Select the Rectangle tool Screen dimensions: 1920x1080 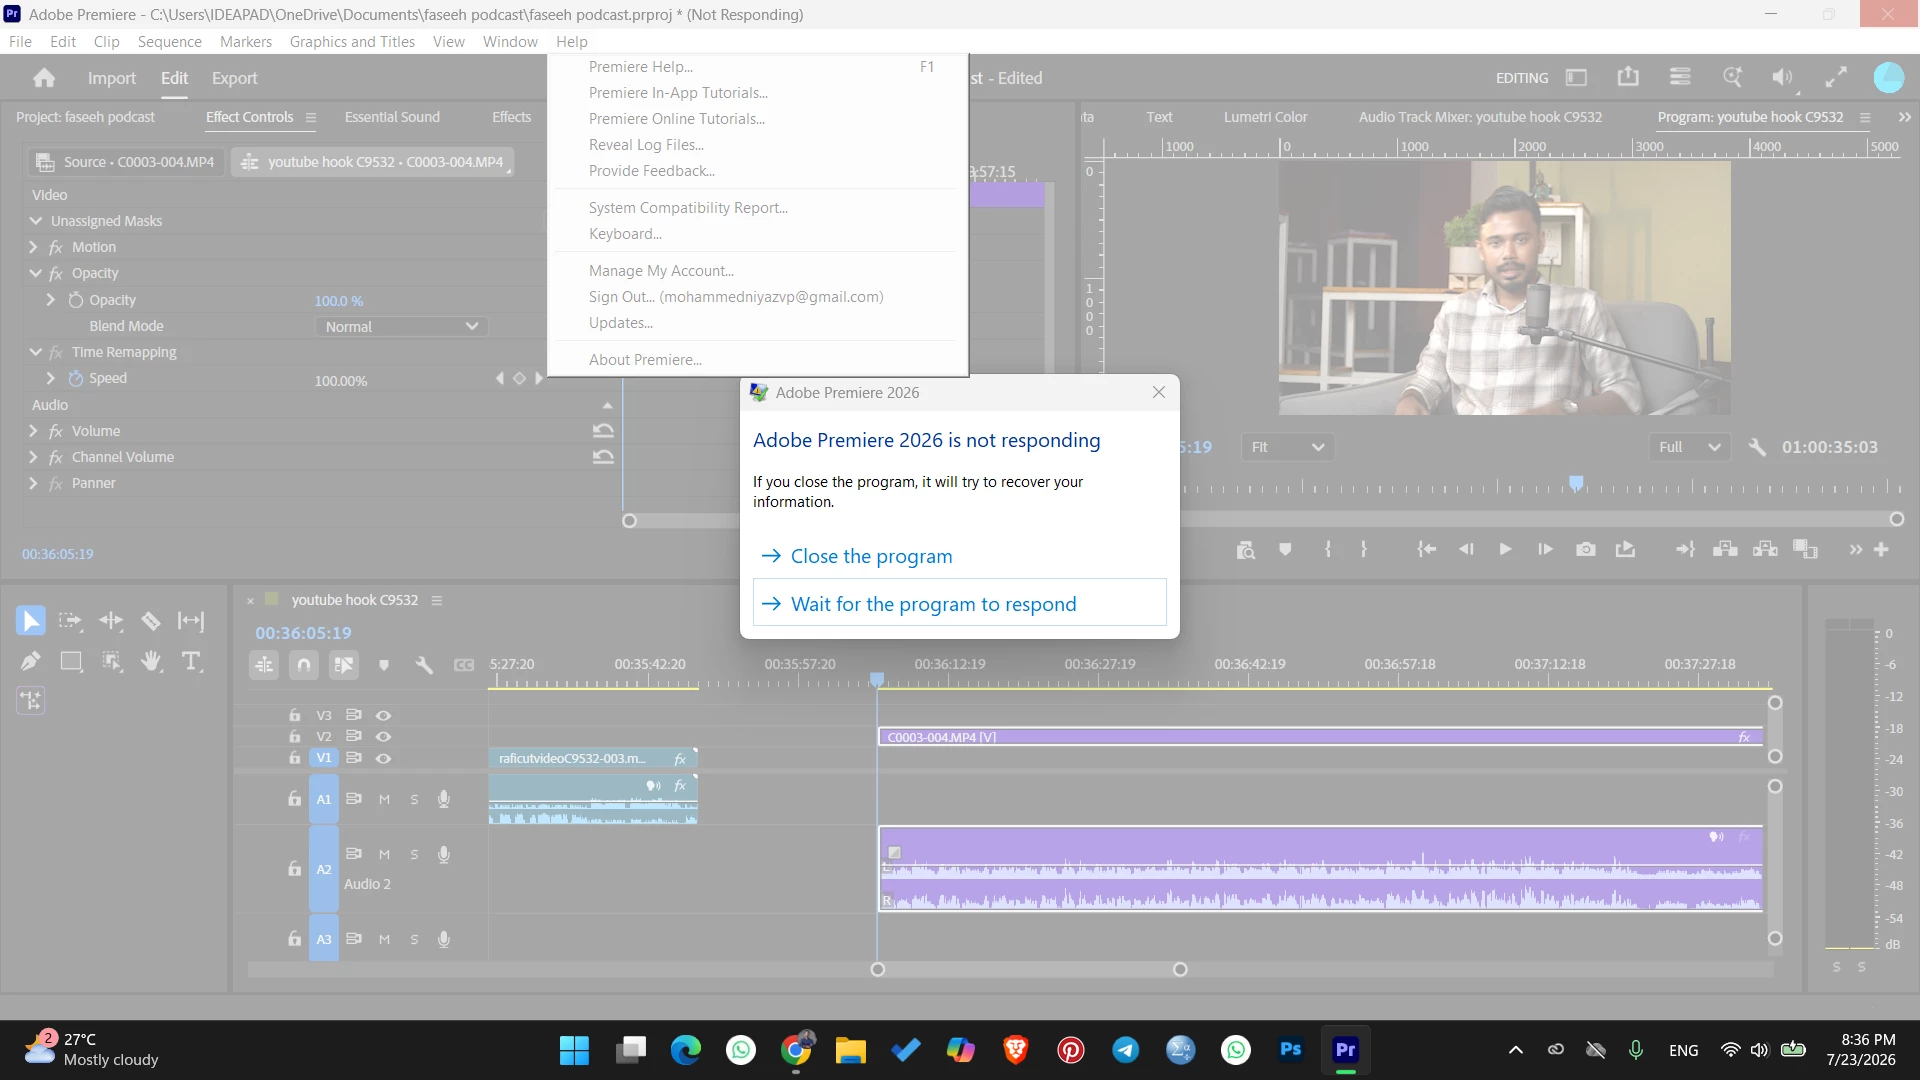[71, 661]
